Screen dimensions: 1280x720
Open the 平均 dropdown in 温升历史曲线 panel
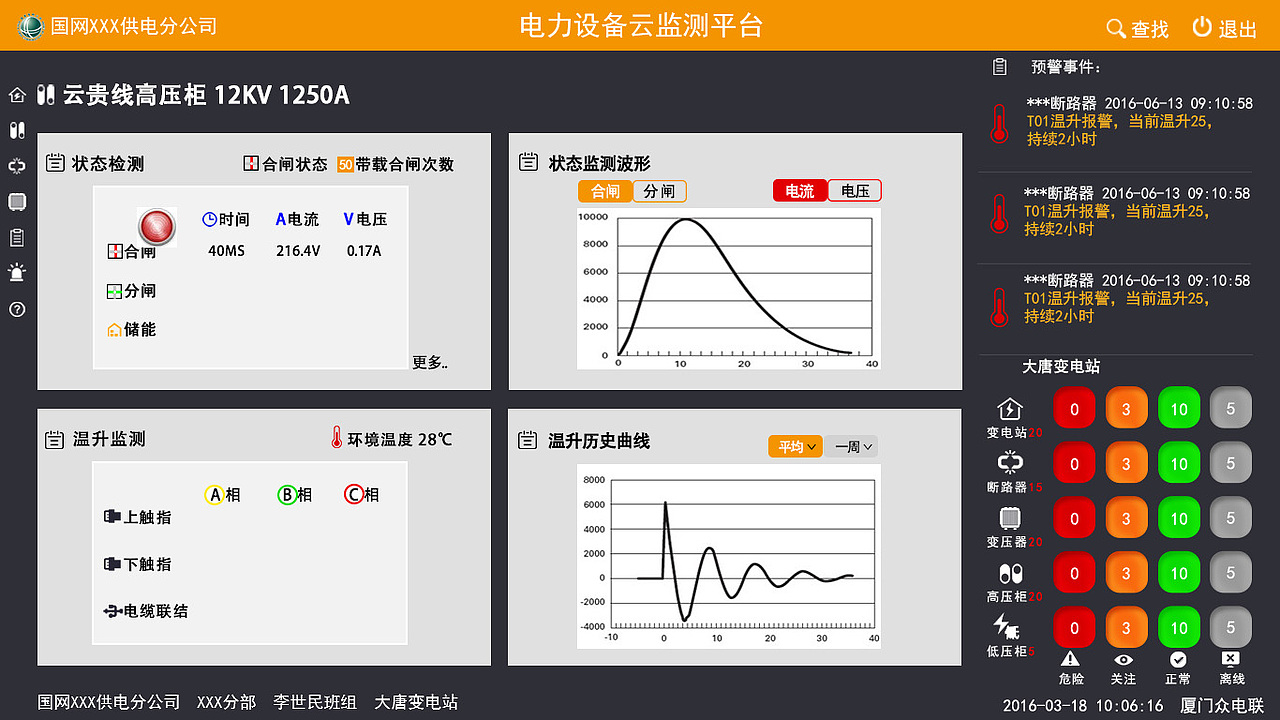click(x=795, y=446)
